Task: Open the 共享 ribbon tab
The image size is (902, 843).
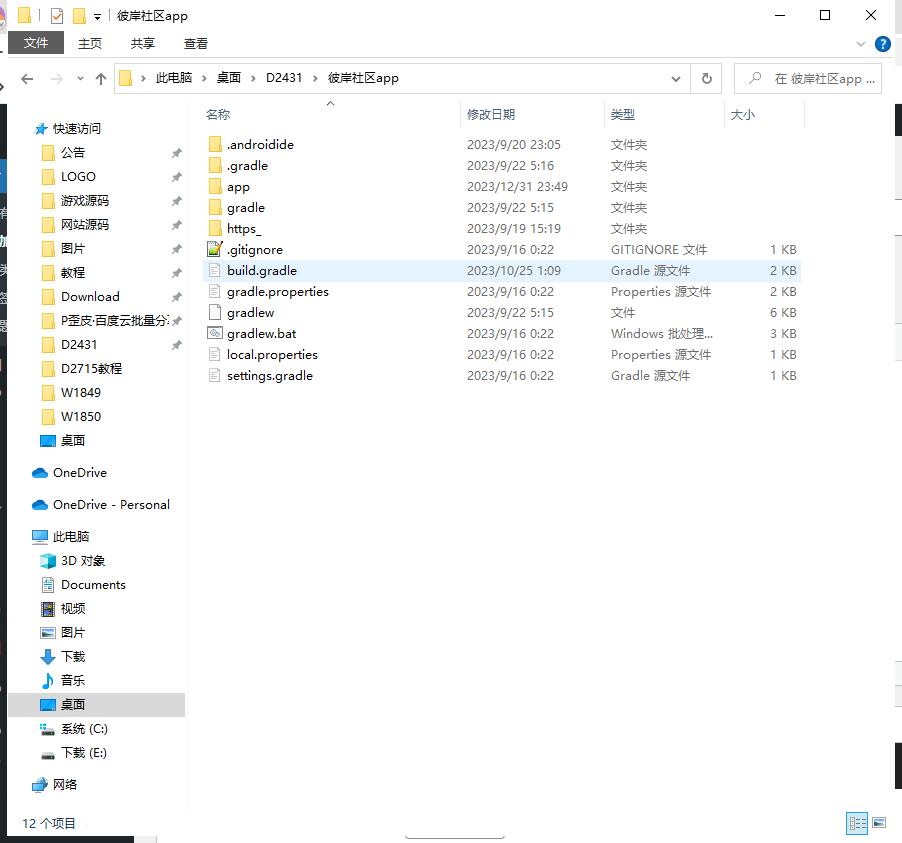Action: tap(143, 43)
